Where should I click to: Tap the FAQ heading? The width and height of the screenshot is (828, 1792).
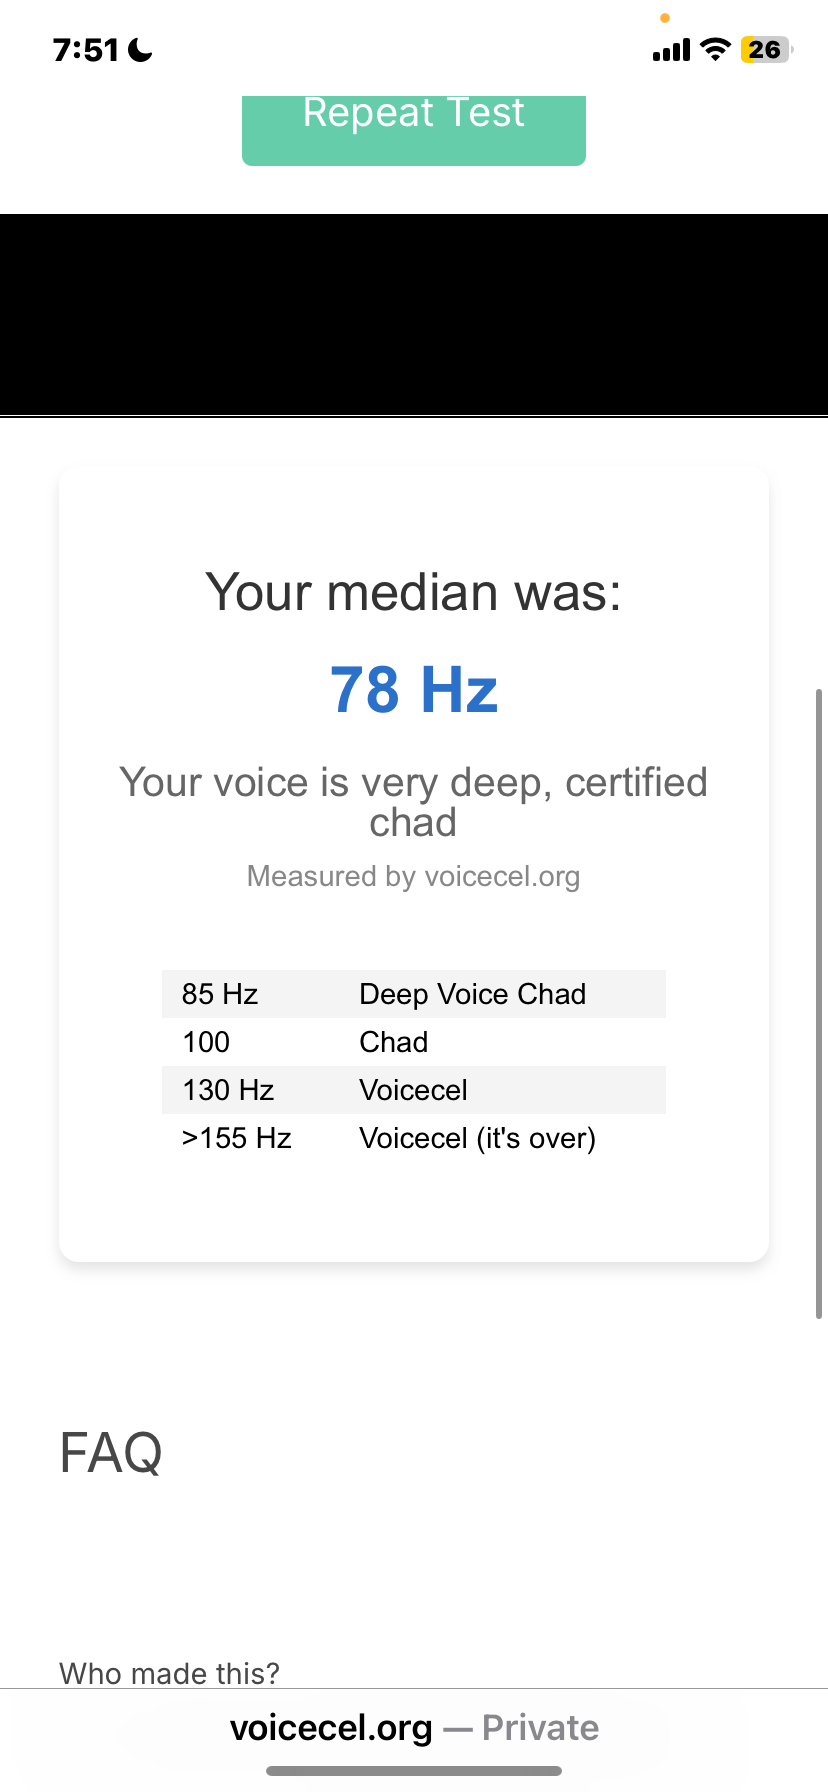pyautogui.click(x=111, y=1453)
